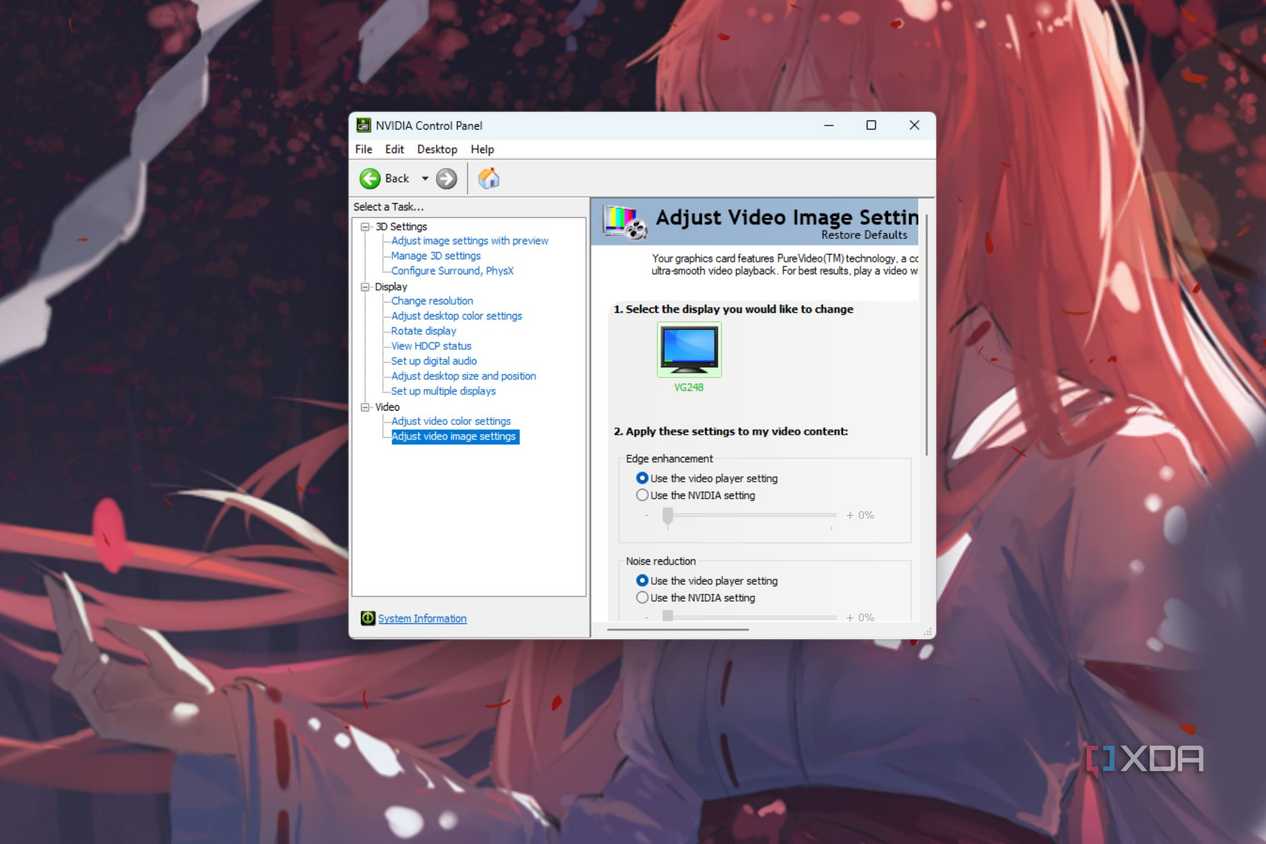Click the 'Display' category label
Screen dimensions: 1266x844
click(x=391, y=287)
